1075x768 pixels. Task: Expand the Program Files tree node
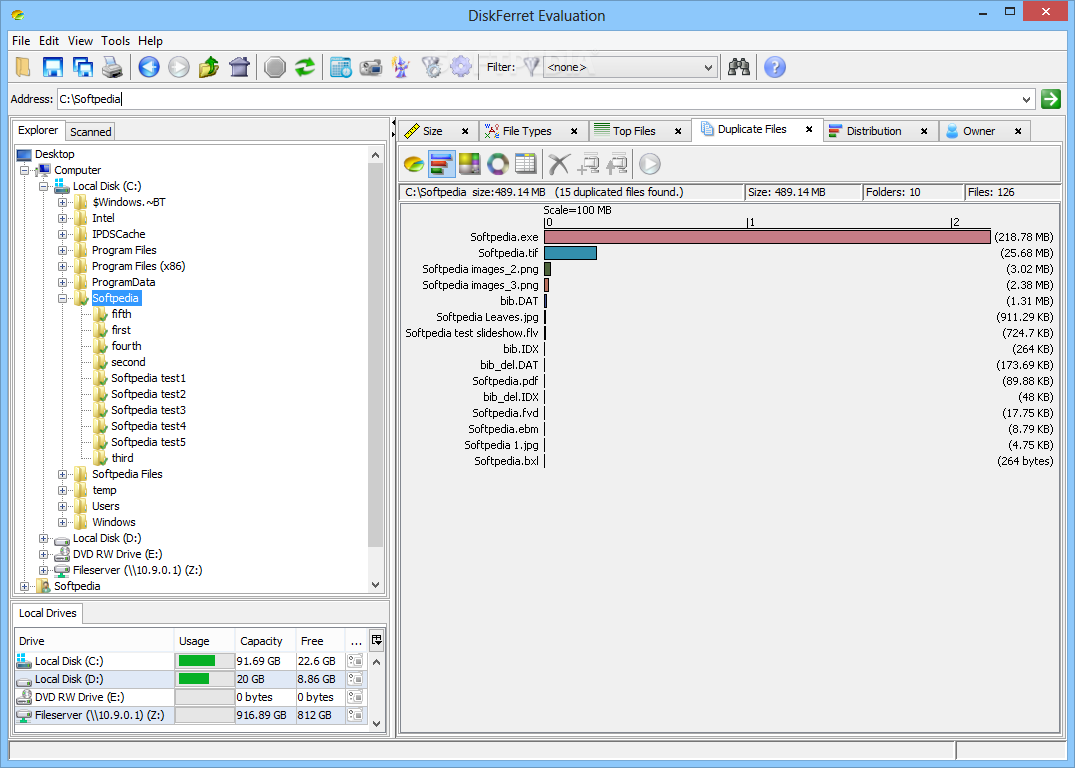point(62,250)
